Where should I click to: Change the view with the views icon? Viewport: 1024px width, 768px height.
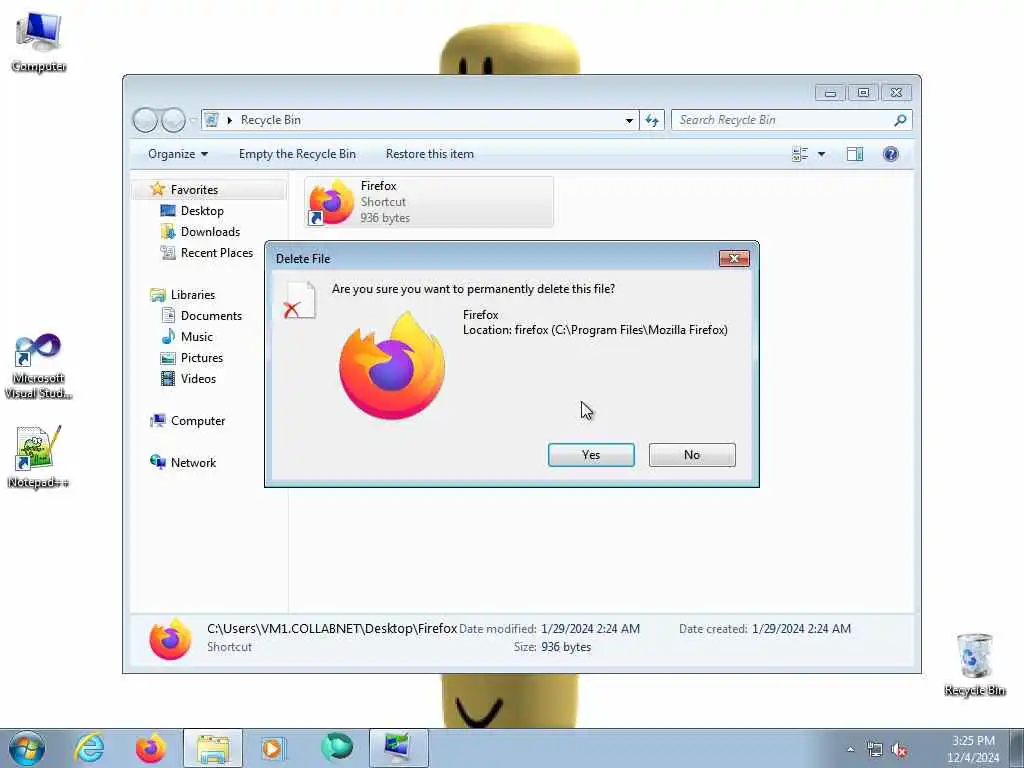click(800, 154)
